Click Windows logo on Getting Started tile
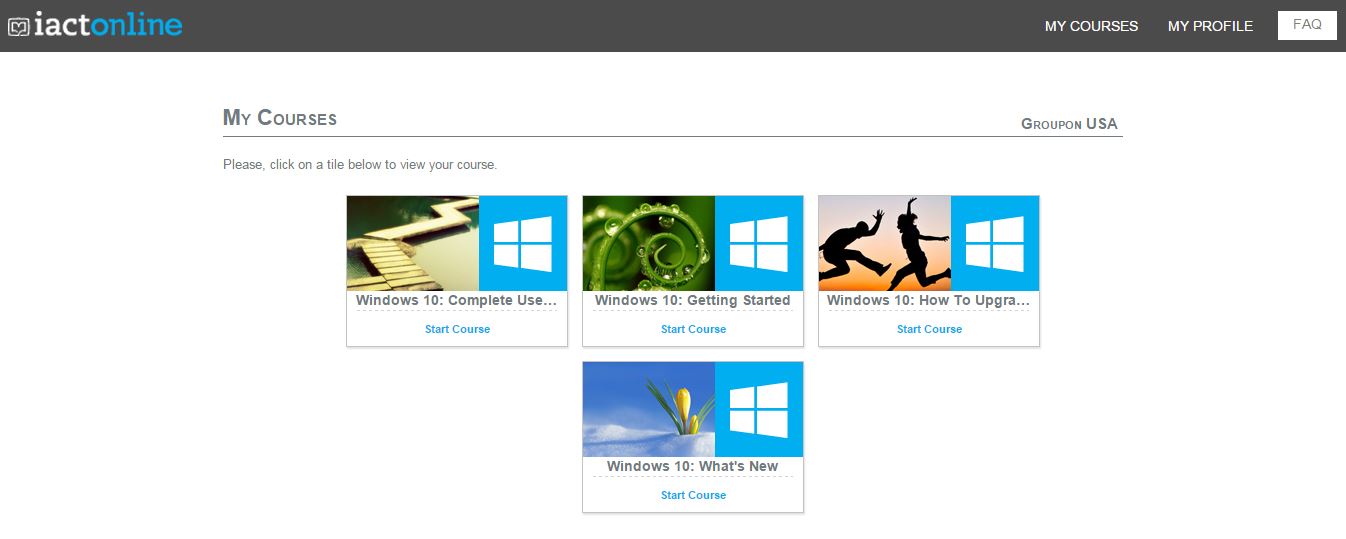1346x539 pixels. pyautogui.click(x=759, y=243)
